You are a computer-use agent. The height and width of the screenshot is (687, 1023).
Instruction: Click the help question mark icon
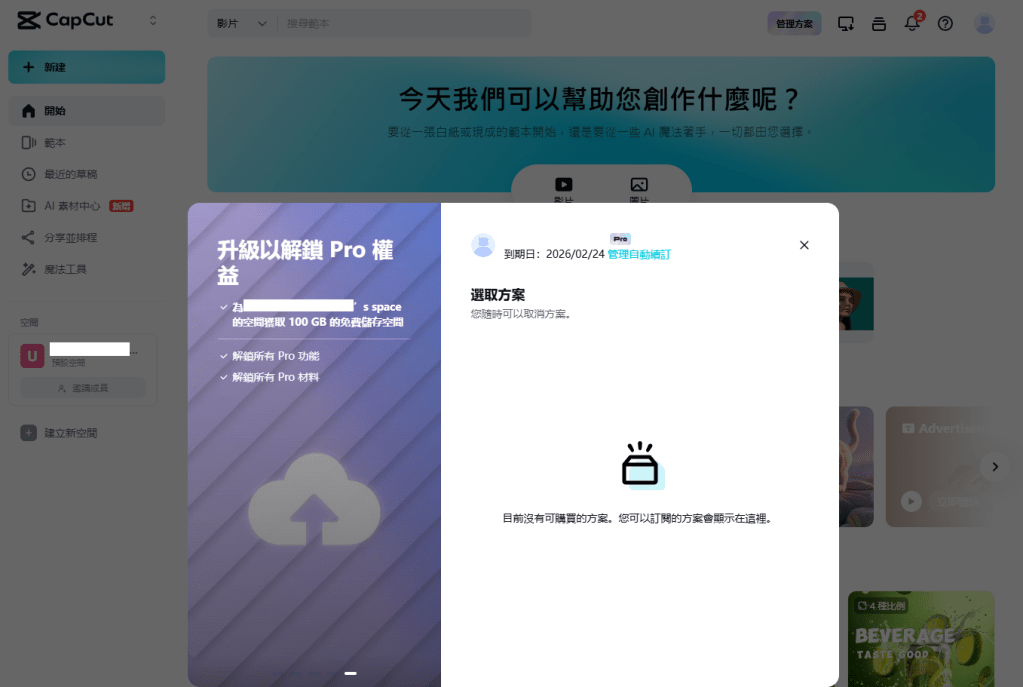945,23
